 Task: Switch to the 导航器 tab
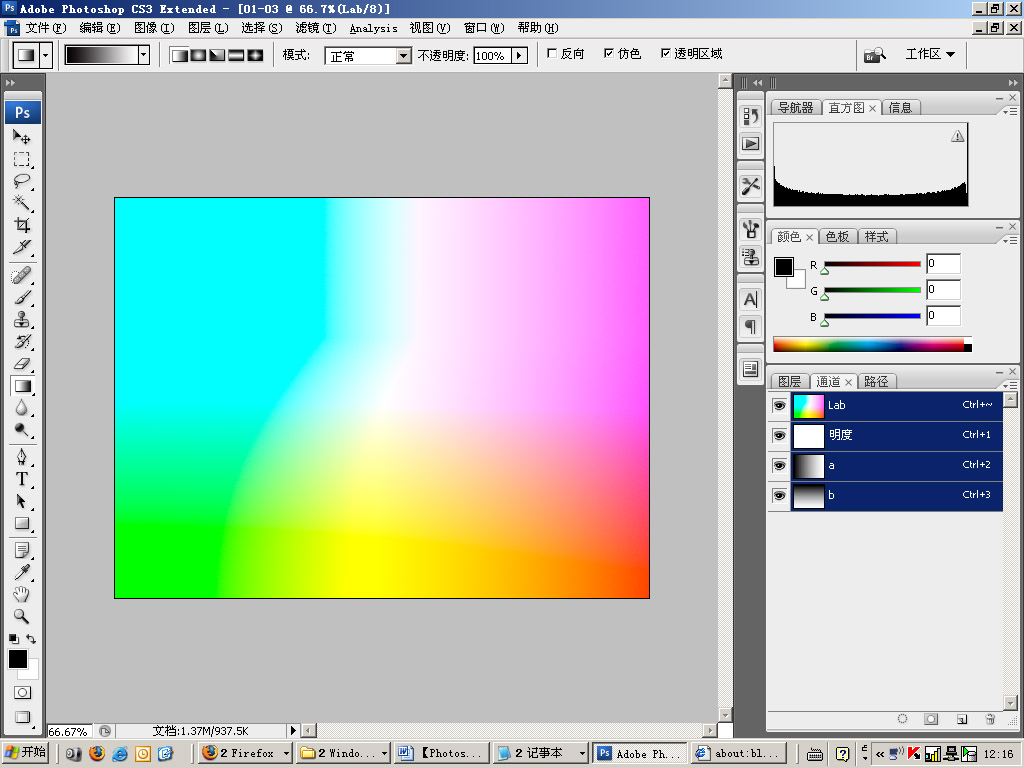click(795, 108)
